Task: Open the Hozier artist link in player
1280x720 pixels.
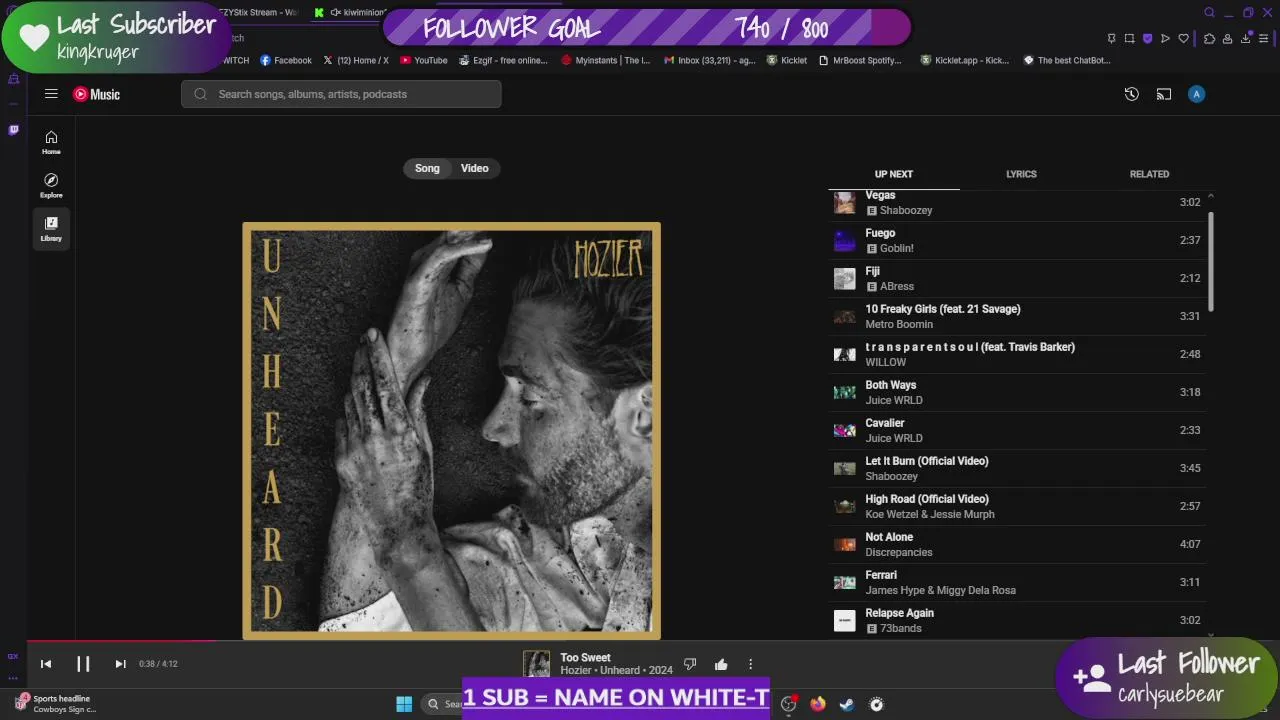Action: 575,670
